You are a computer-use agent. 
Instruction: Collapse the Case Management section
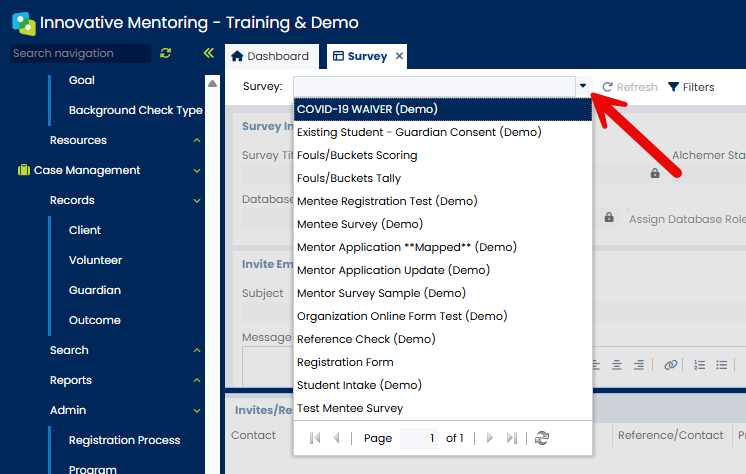pos(197,171)
